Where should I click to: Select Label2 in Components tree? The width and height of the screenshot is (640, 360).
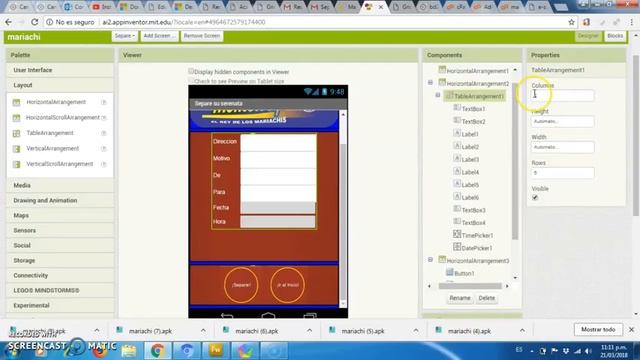470,147
